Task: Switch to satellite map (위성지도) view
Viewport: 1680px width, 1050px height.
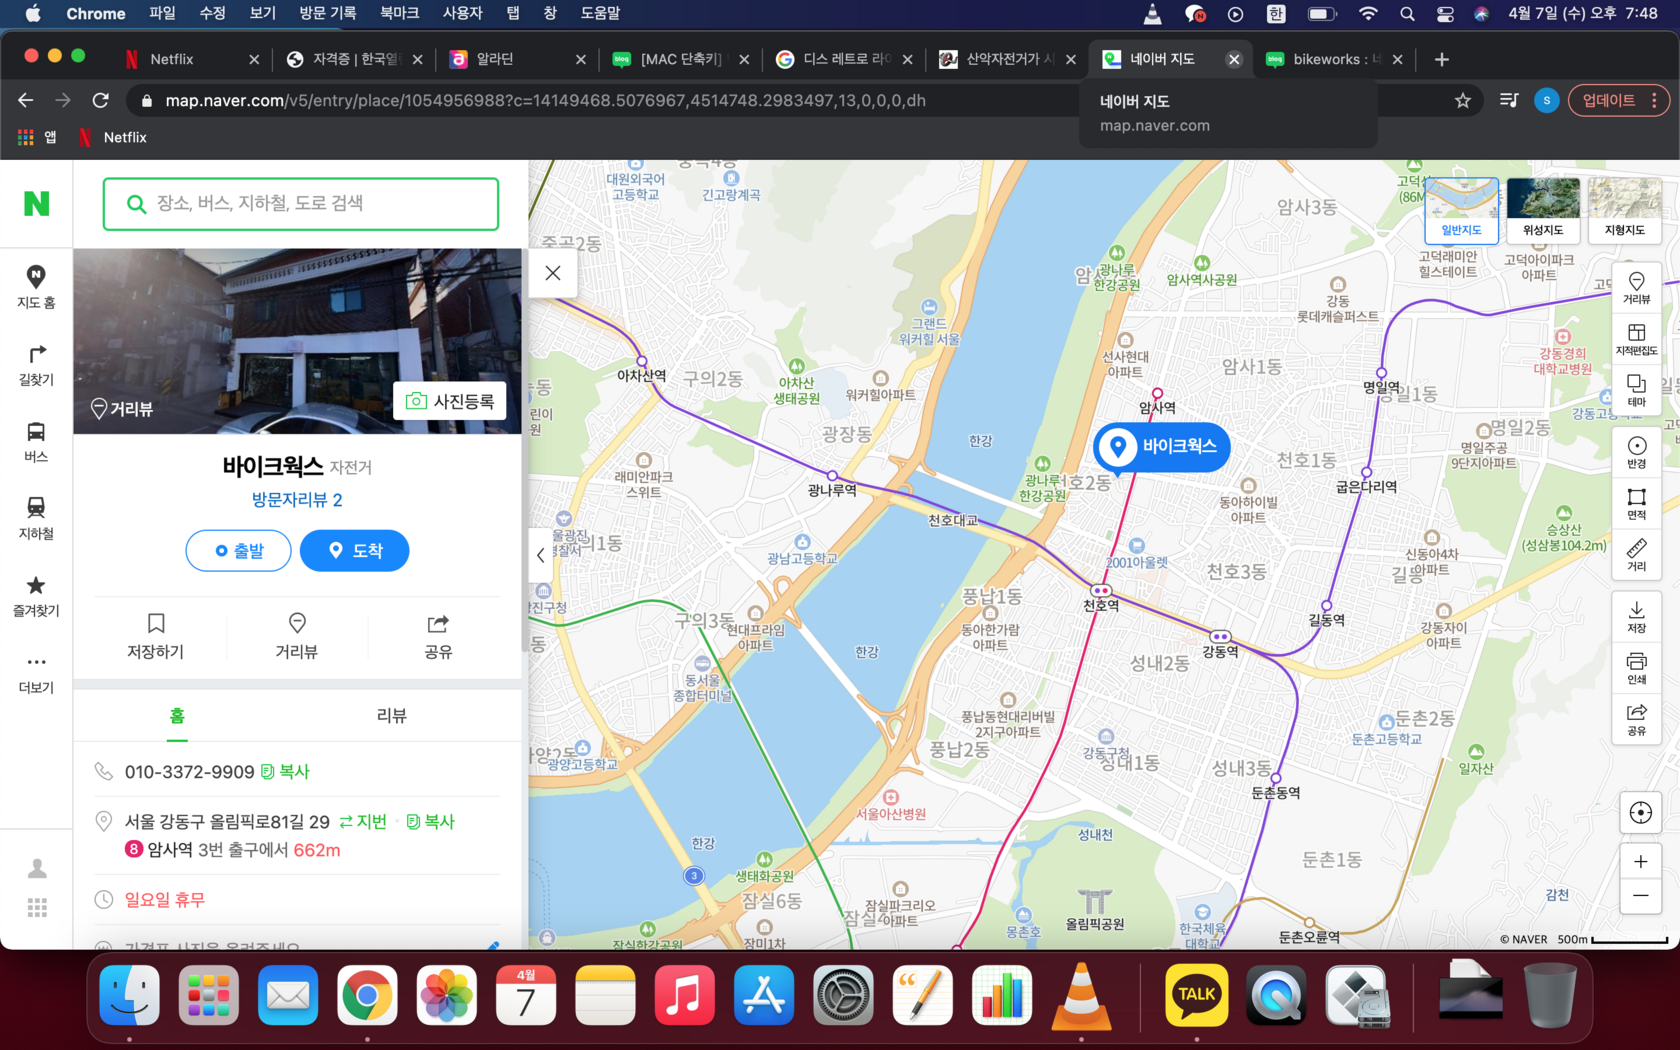Action: pos(1543,211)
